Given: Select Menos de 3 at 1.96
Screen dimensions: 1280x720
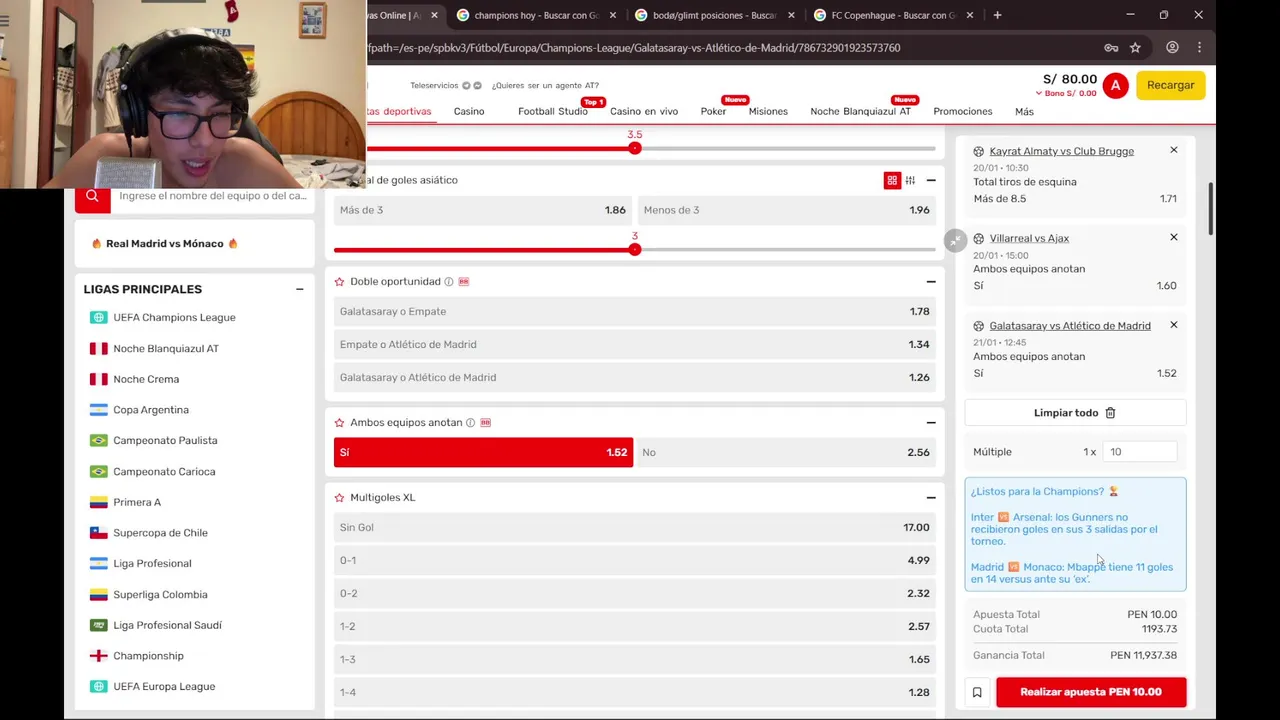Looking at the screenshot, I should 786,210.
